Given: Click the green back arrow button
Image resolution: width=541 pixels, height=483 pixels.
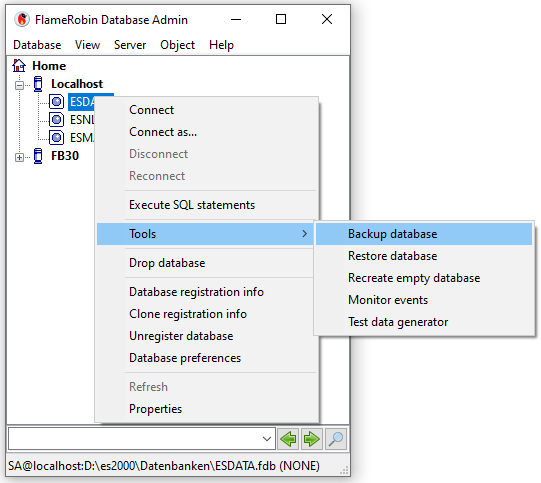Looking at the screenshot, I should (x=288, y=439).
